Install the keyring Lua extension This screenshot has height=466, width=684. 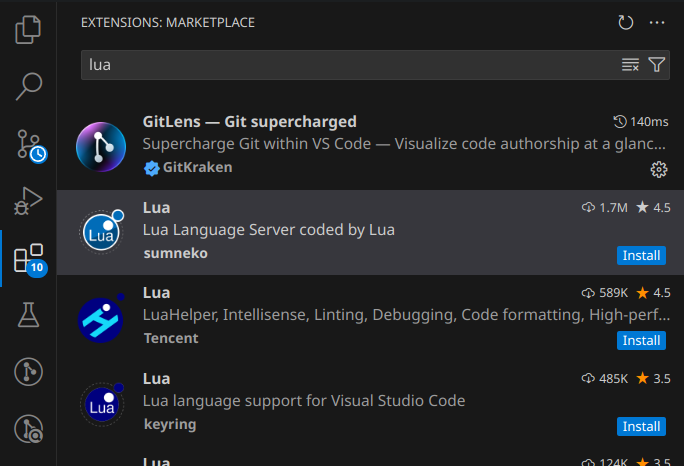coord(641,426)
